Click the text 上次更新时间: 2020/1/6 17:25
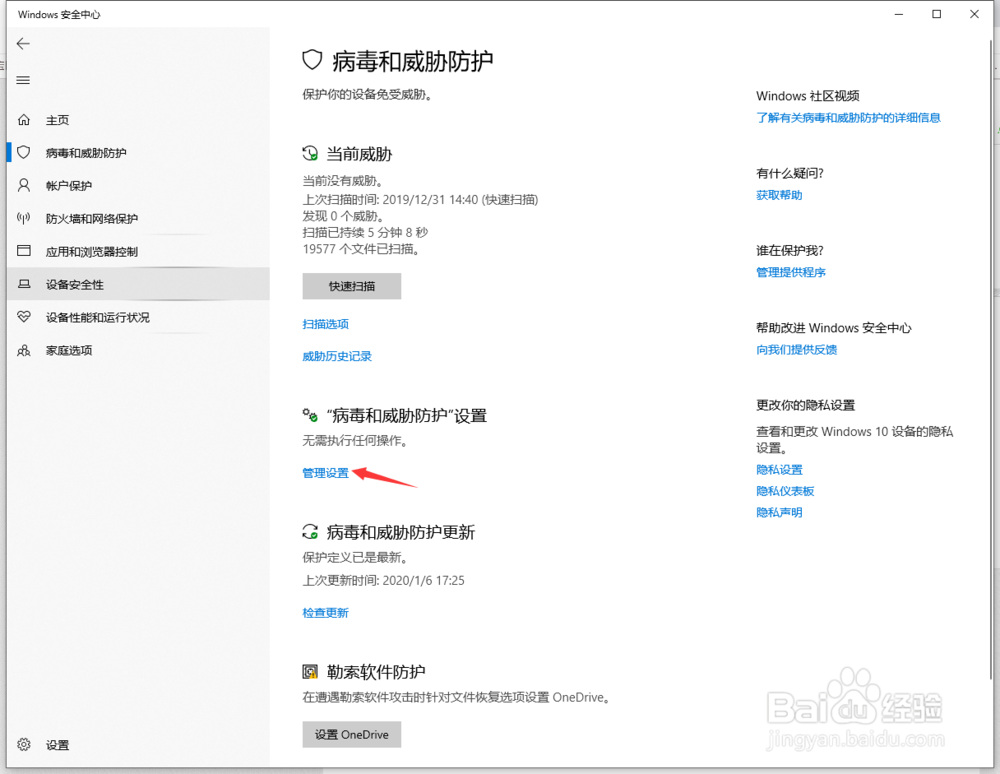Viewport: 1000px width, 774px height. [x=383, y=580]
